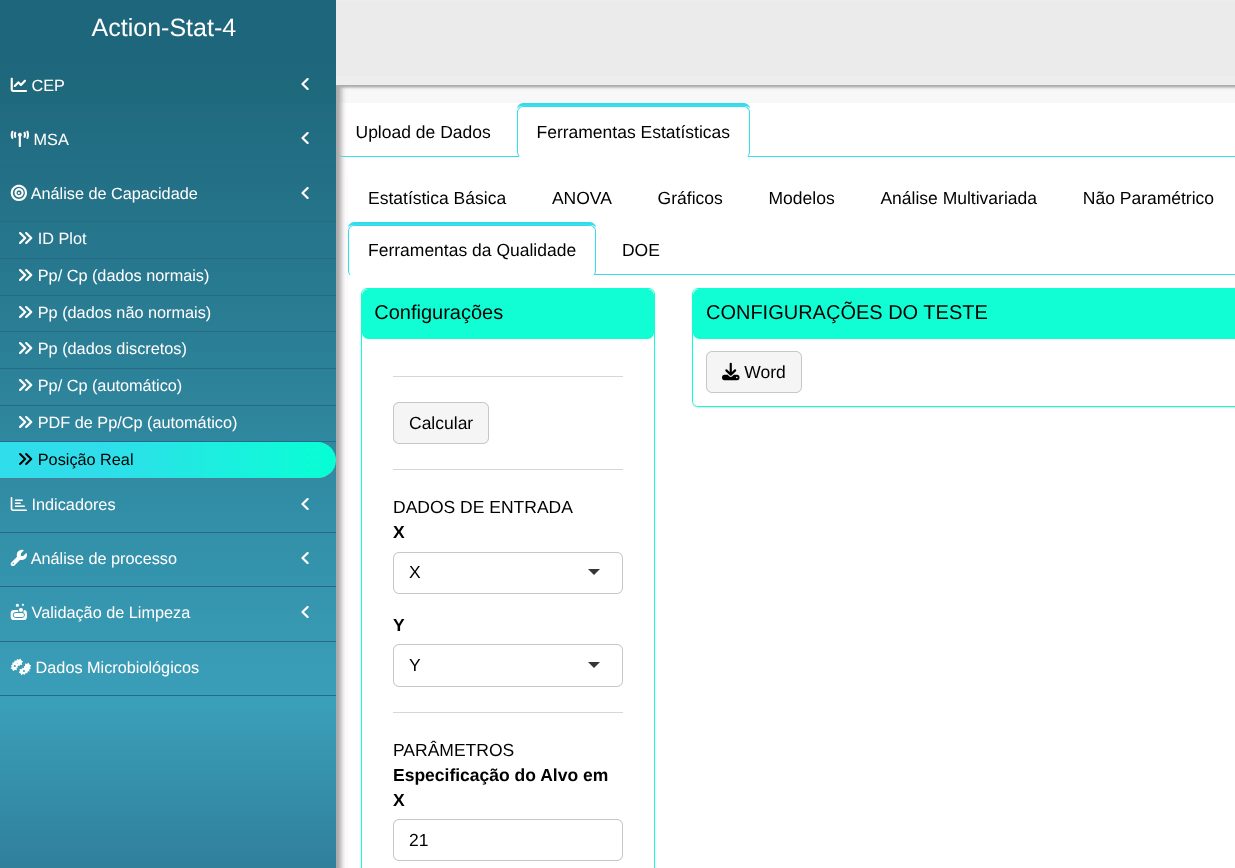The image size is (1235, 868).
Task: Click the Indicadores bar chart icon
Action: pos(19,504)
